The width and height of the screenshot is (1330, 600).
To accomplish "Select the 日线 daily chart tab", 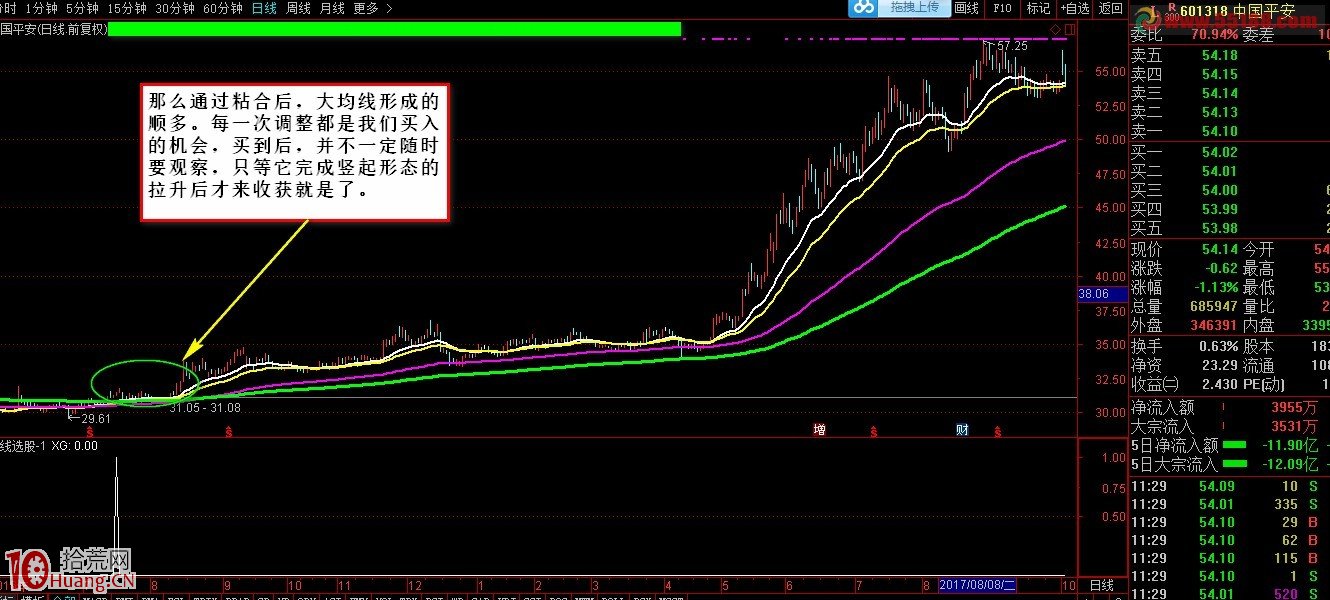I will [x=264, y=8].
